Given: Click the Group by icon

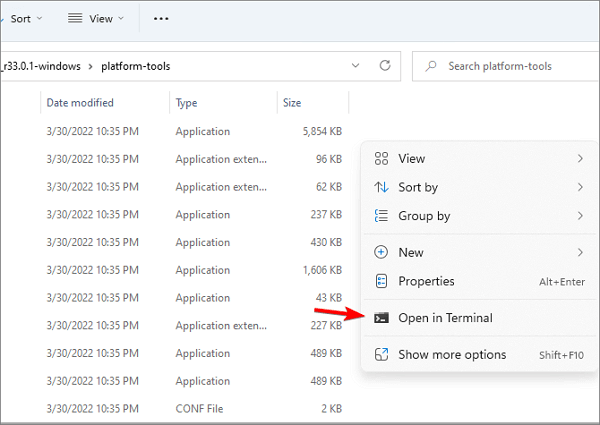Looking at the screenshot, I should pos(381,215).
